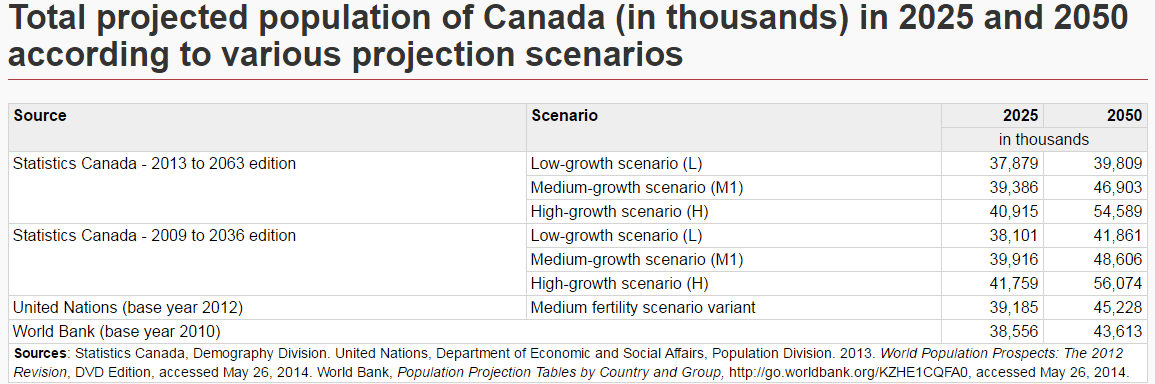
Task: Click the 45,228 United Nations 2050 value
Action: (x=1095, y=307)
